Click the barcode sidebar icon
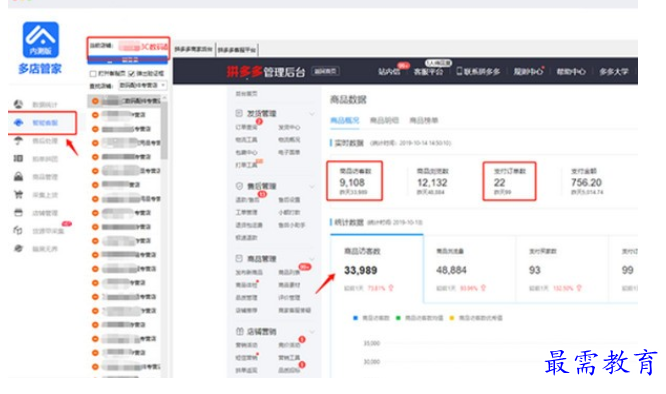Screen dimensions: 666x394 [x=18, y=158]
